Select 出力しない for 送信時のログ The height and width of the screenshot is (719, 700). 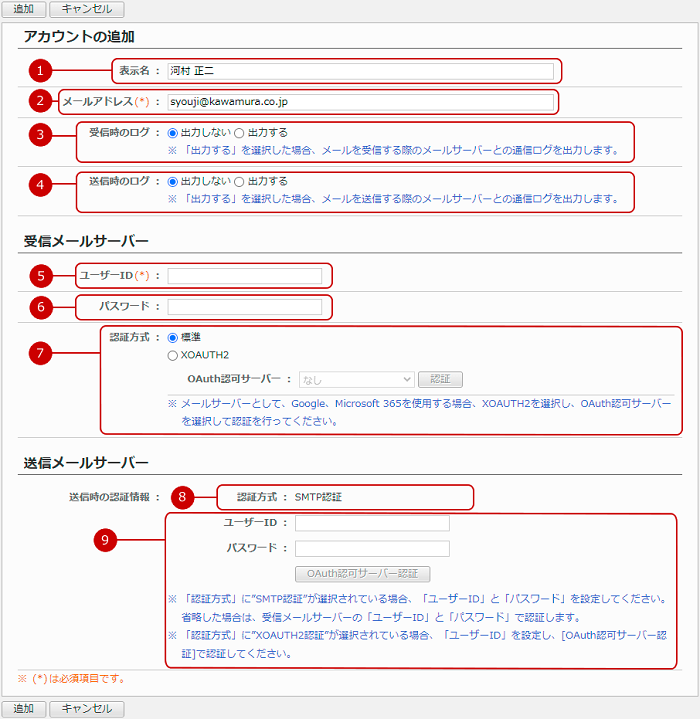[x=172, y=182]
